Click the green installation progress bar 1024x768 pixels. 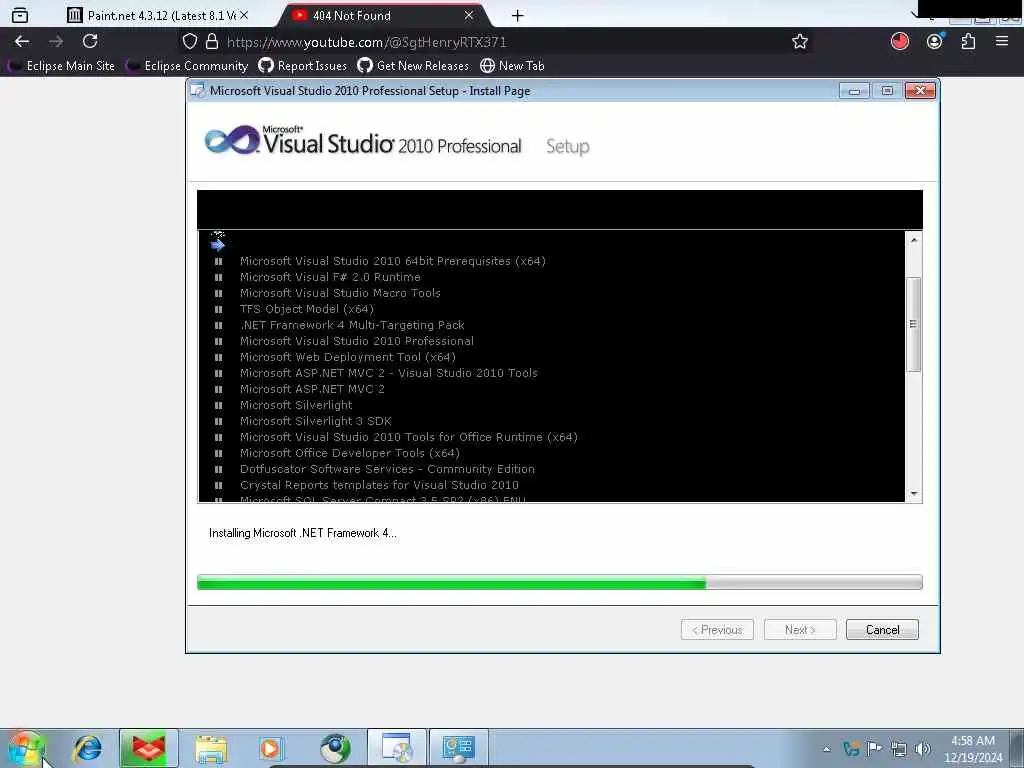[560, 582]
